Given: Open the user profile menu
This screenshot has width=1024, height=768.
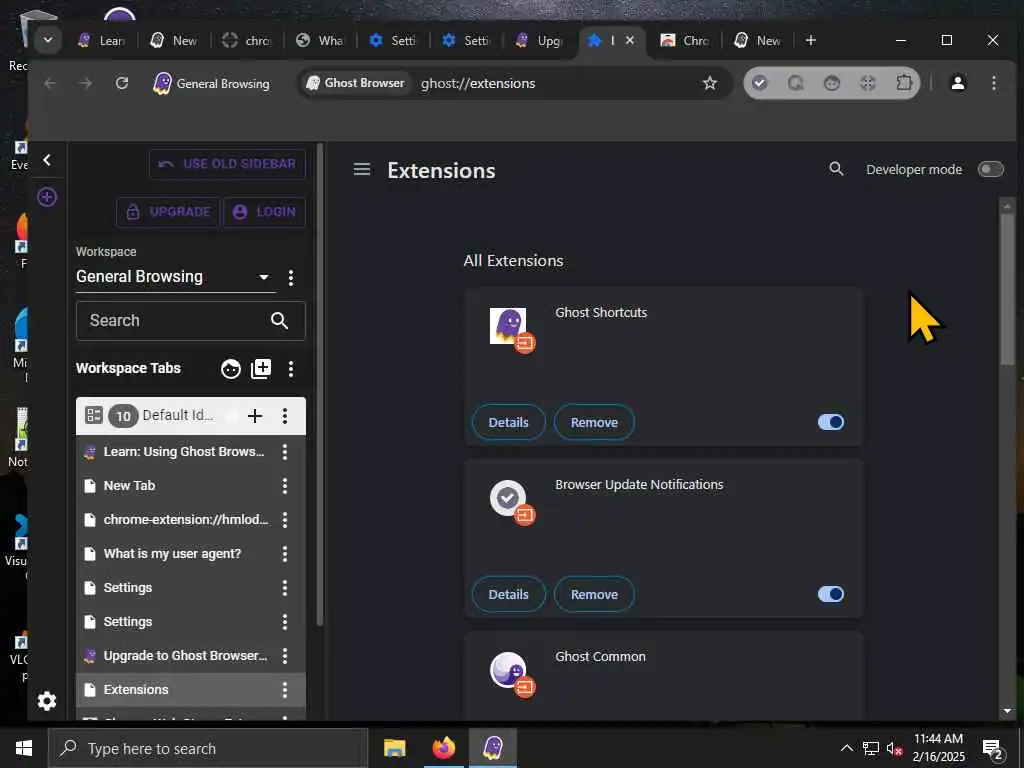Looking at the screenshot, I should (957, 83).
